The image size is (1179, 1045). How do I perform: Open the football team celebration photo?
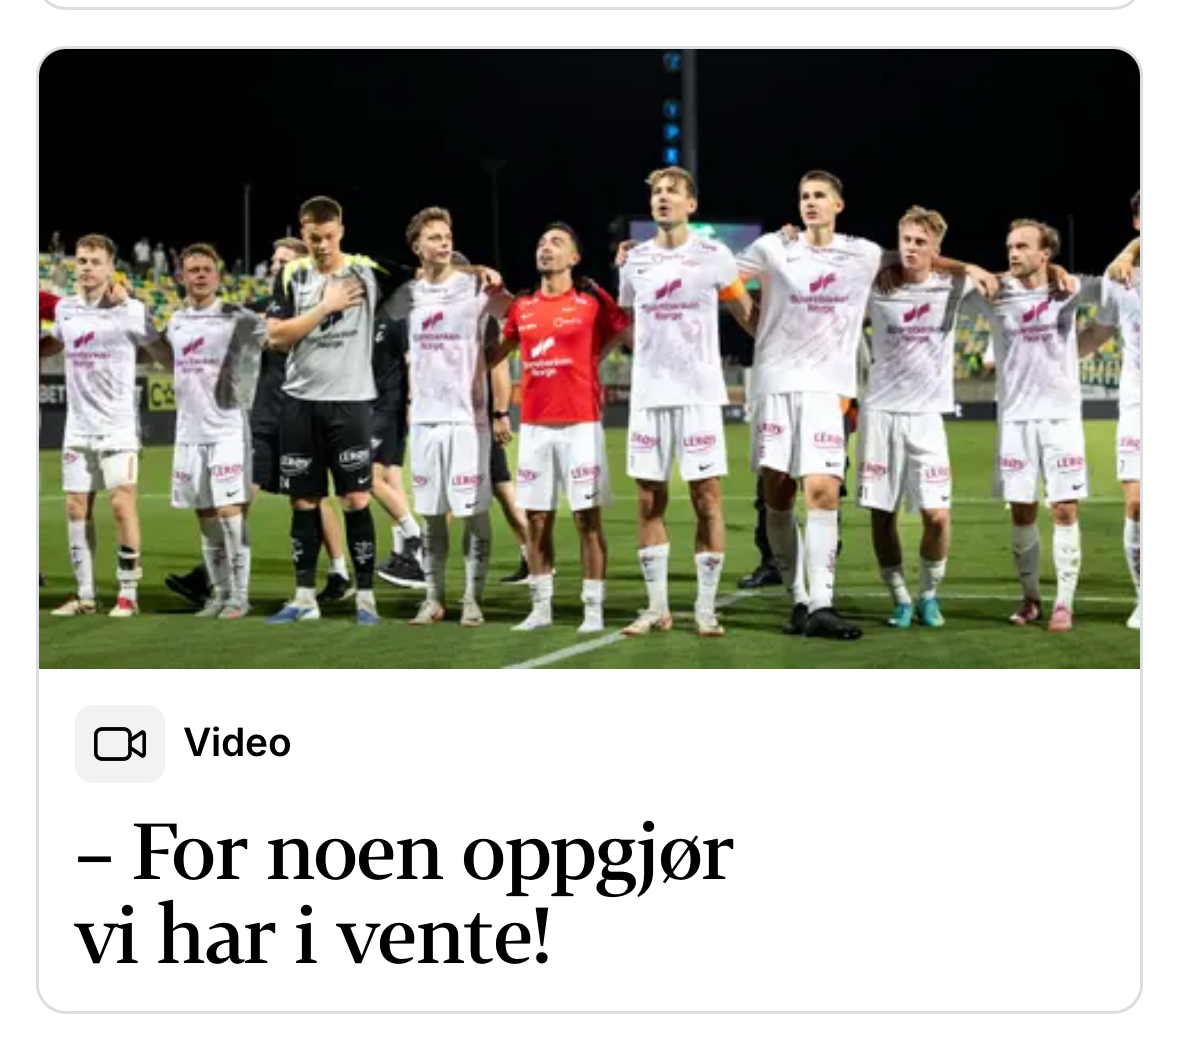(x=590, y=359)
